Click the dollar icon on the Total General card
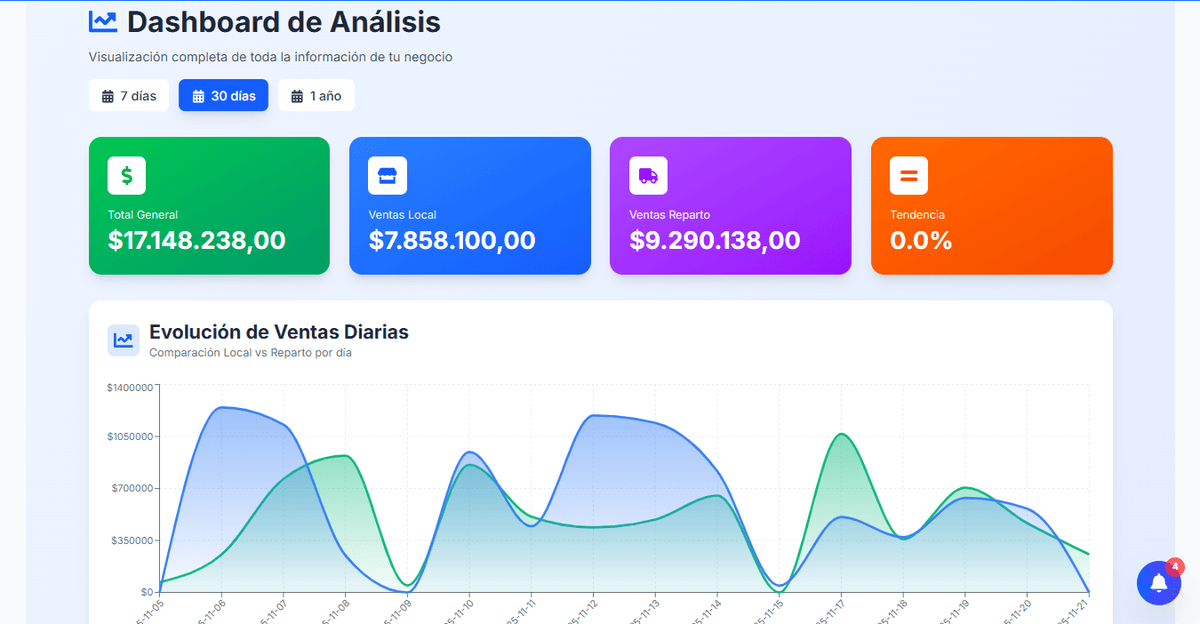The width and height of the screenshot is (1200, 624). click(126, 174)
